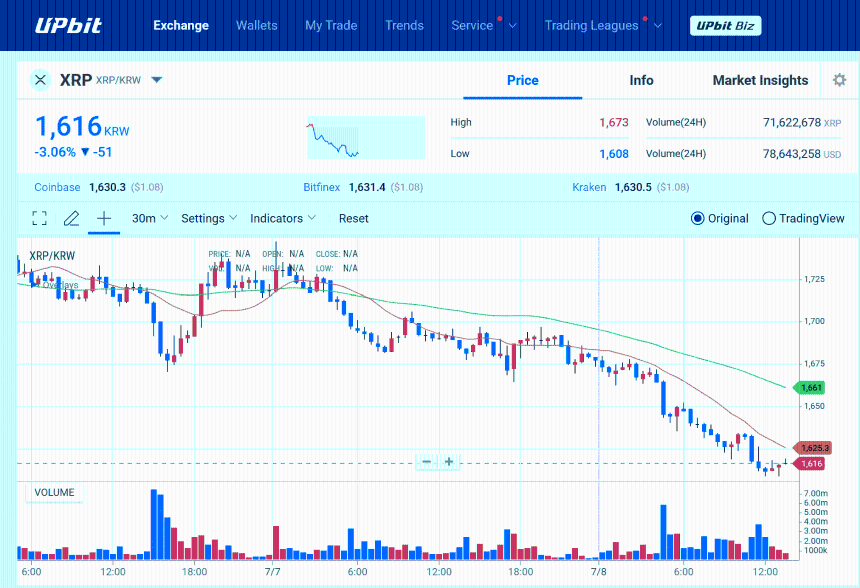The image size is (860, 588).
Task: Click the green 1,661 moving average tag
Action: [811, 388]
